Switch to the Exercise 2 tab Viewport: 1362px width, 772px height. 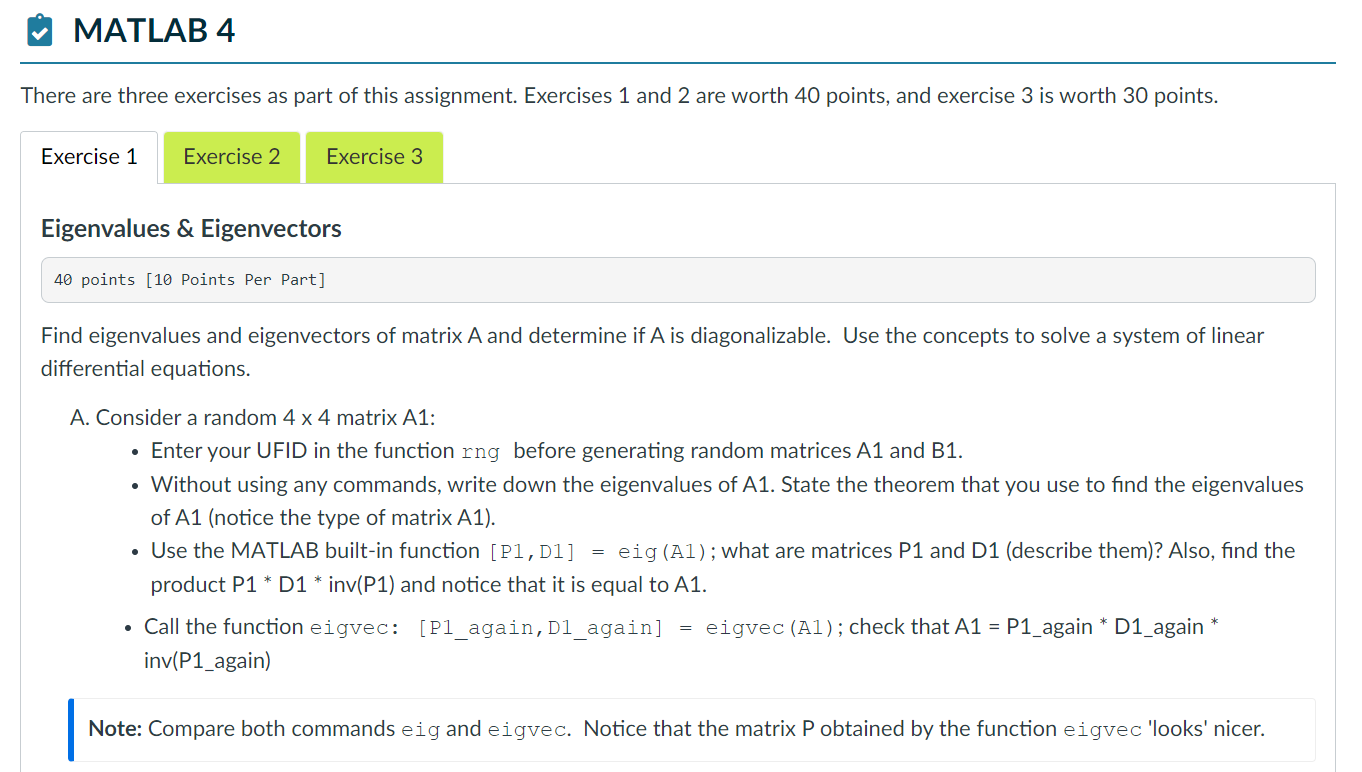tap(231, 157)
